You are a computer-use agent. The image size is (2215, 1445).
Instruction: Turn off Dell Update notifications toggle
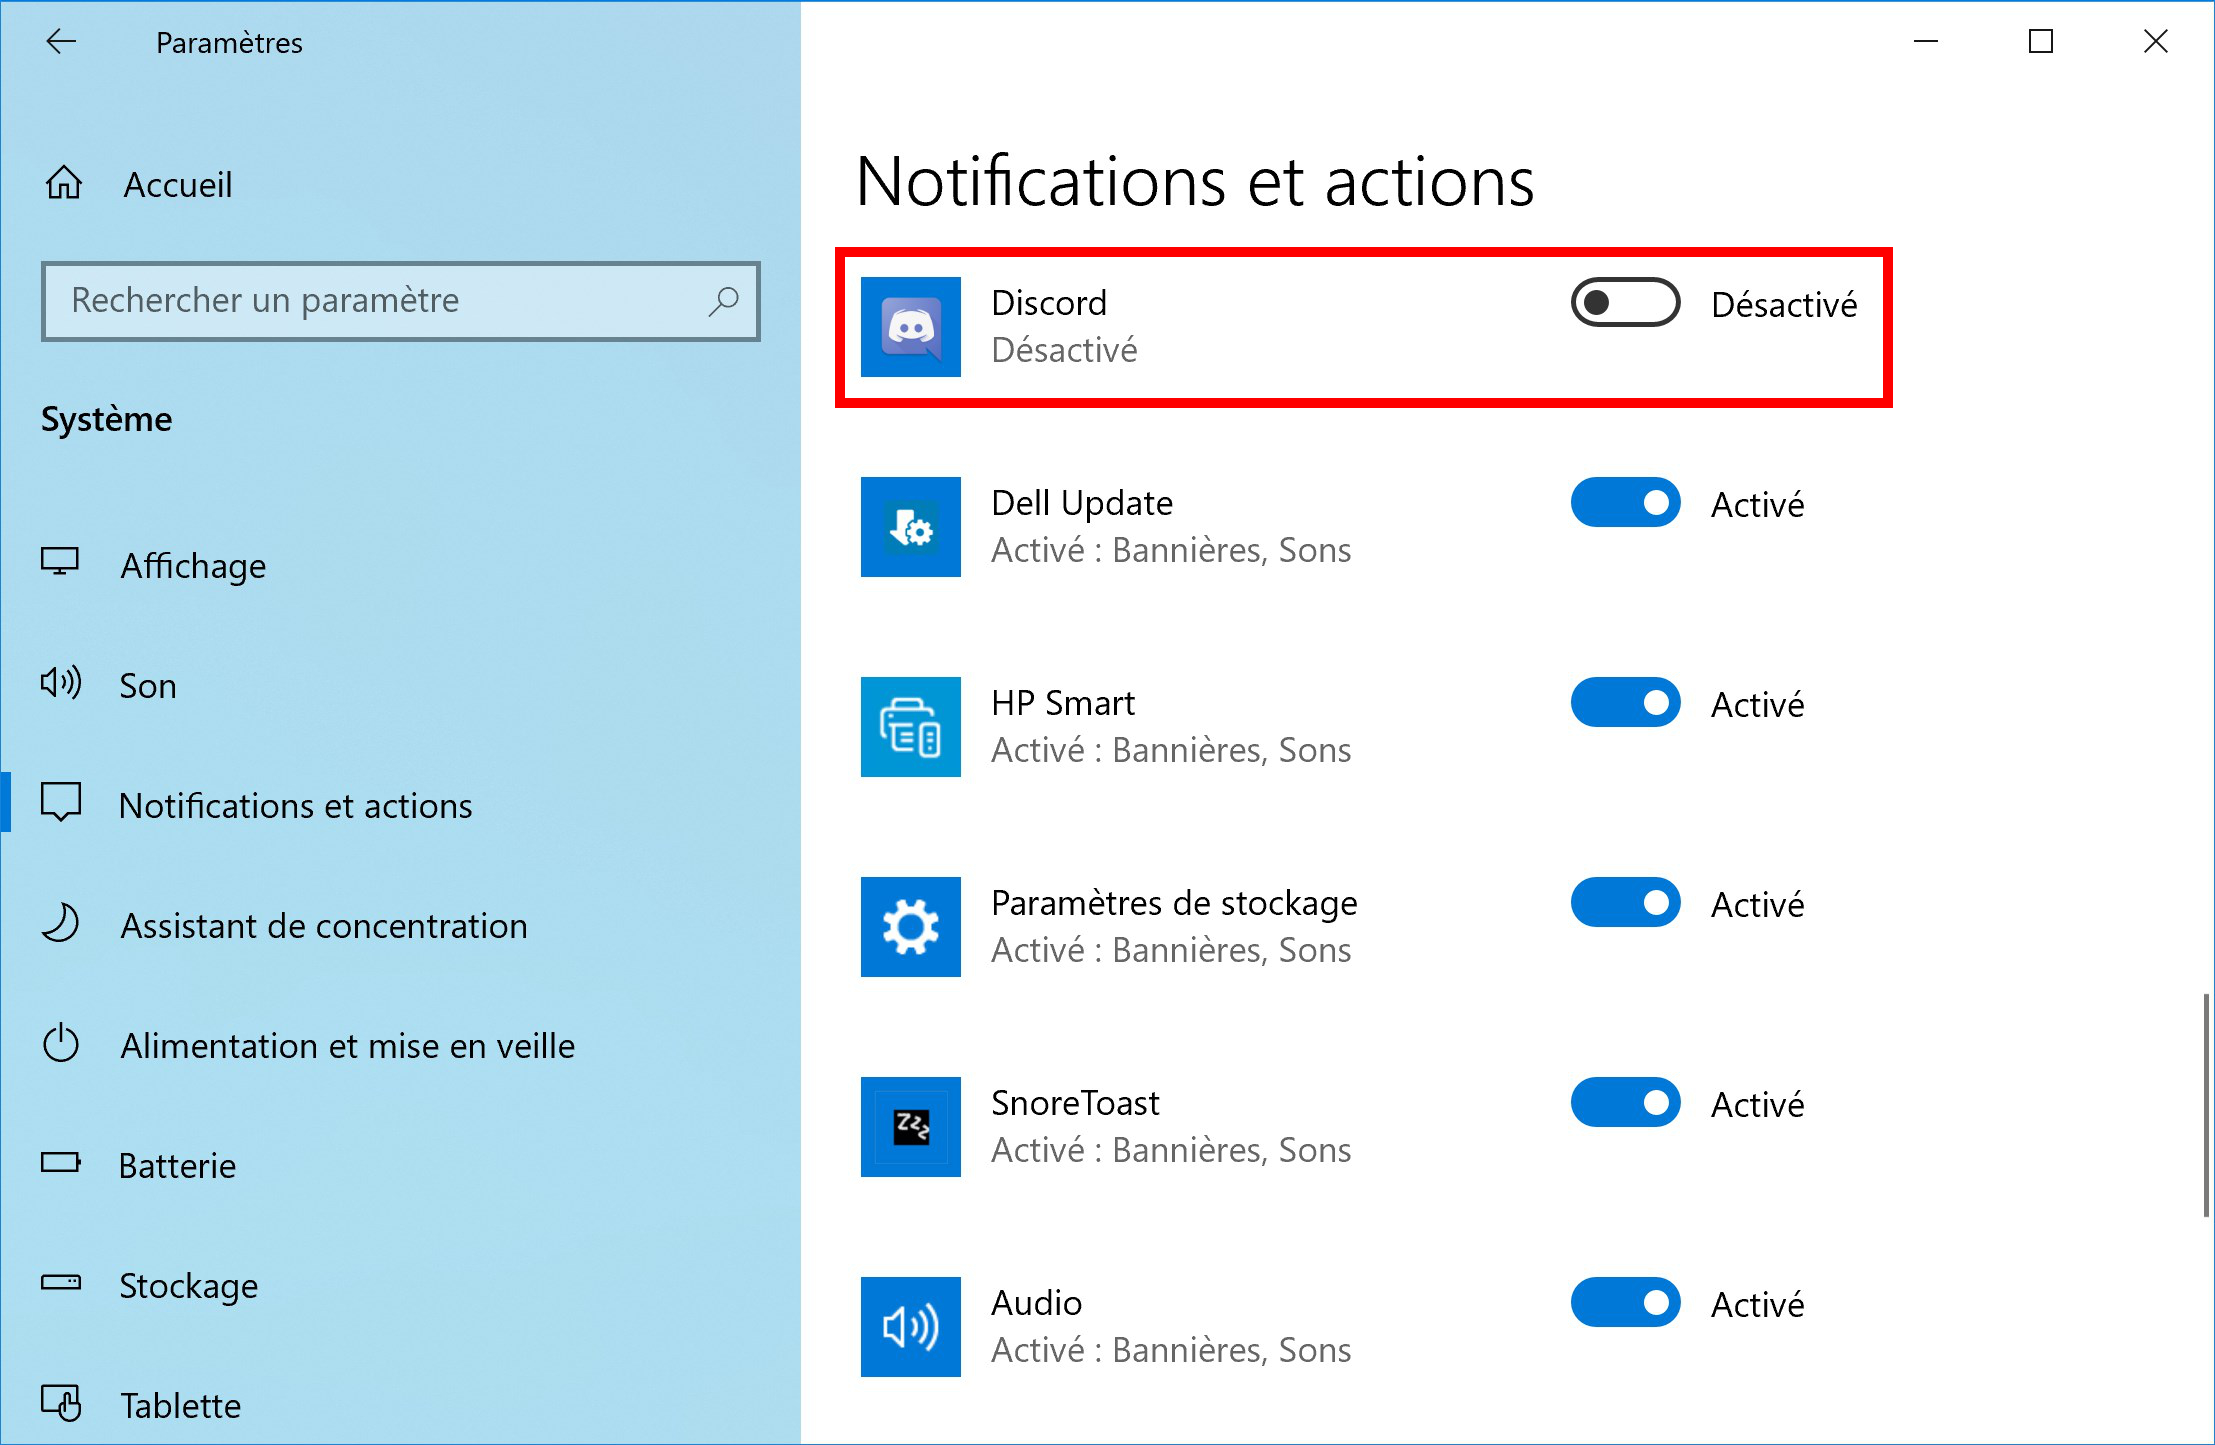click(x=1625, y=503)
